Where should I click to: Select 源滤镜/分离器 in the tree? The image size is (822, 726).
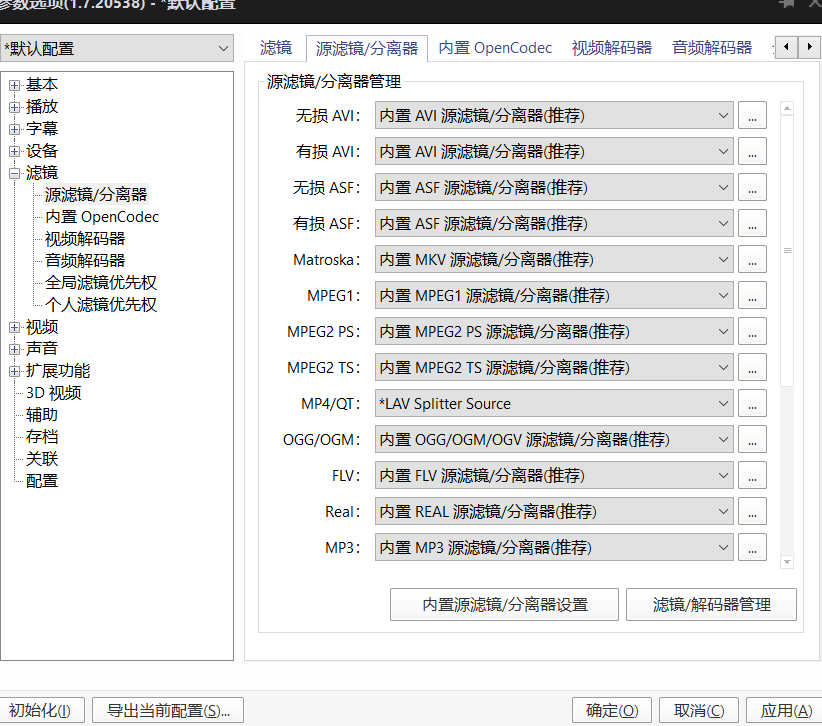pyautogui.click(x=96, y=194)
